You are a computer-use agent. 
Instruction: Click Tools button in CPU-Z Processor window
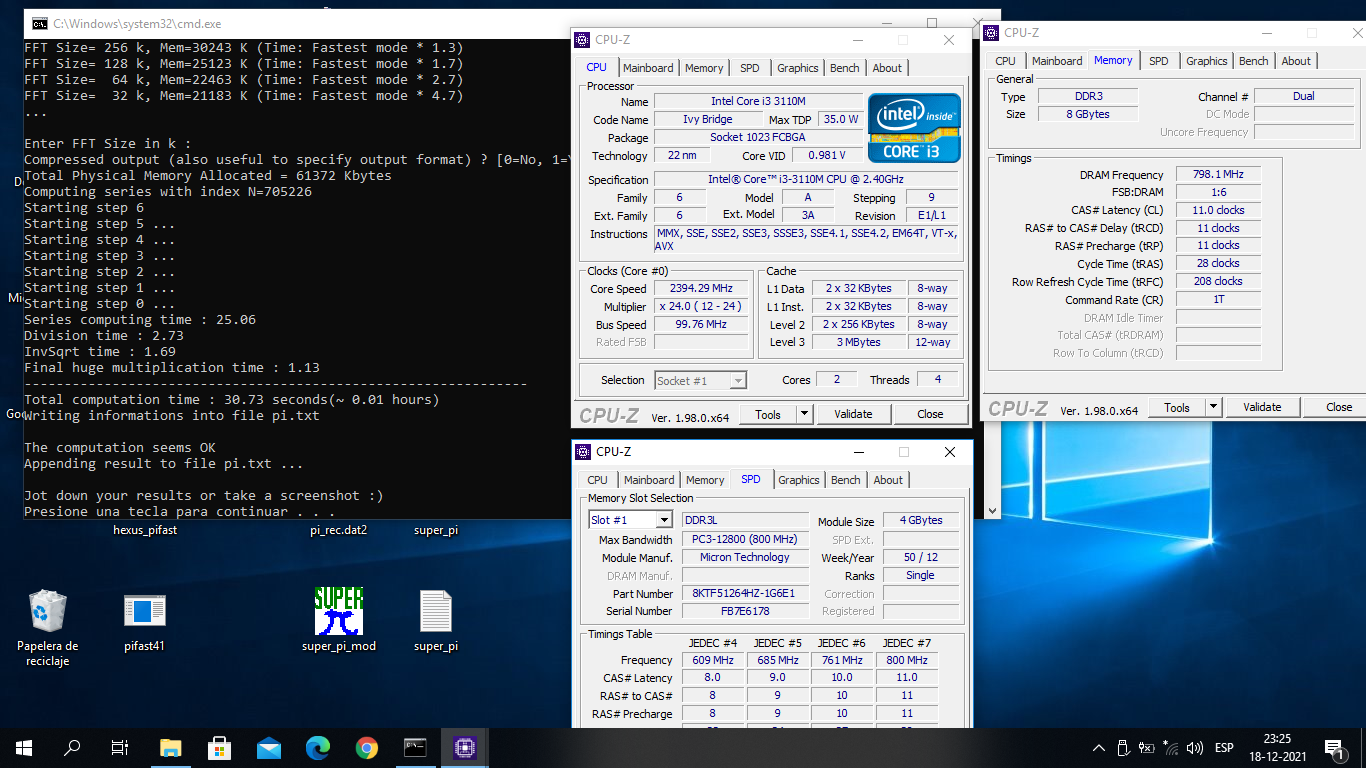768,414
